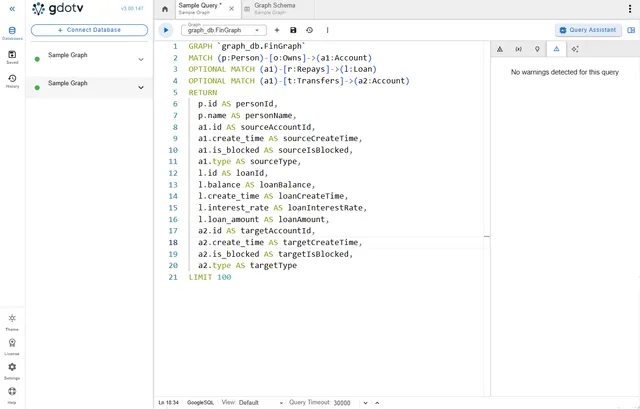This screenshot has width=640, height=409.
Task: Click 'targetCreateTime' on line 18
Action: [x=322, y=242]
